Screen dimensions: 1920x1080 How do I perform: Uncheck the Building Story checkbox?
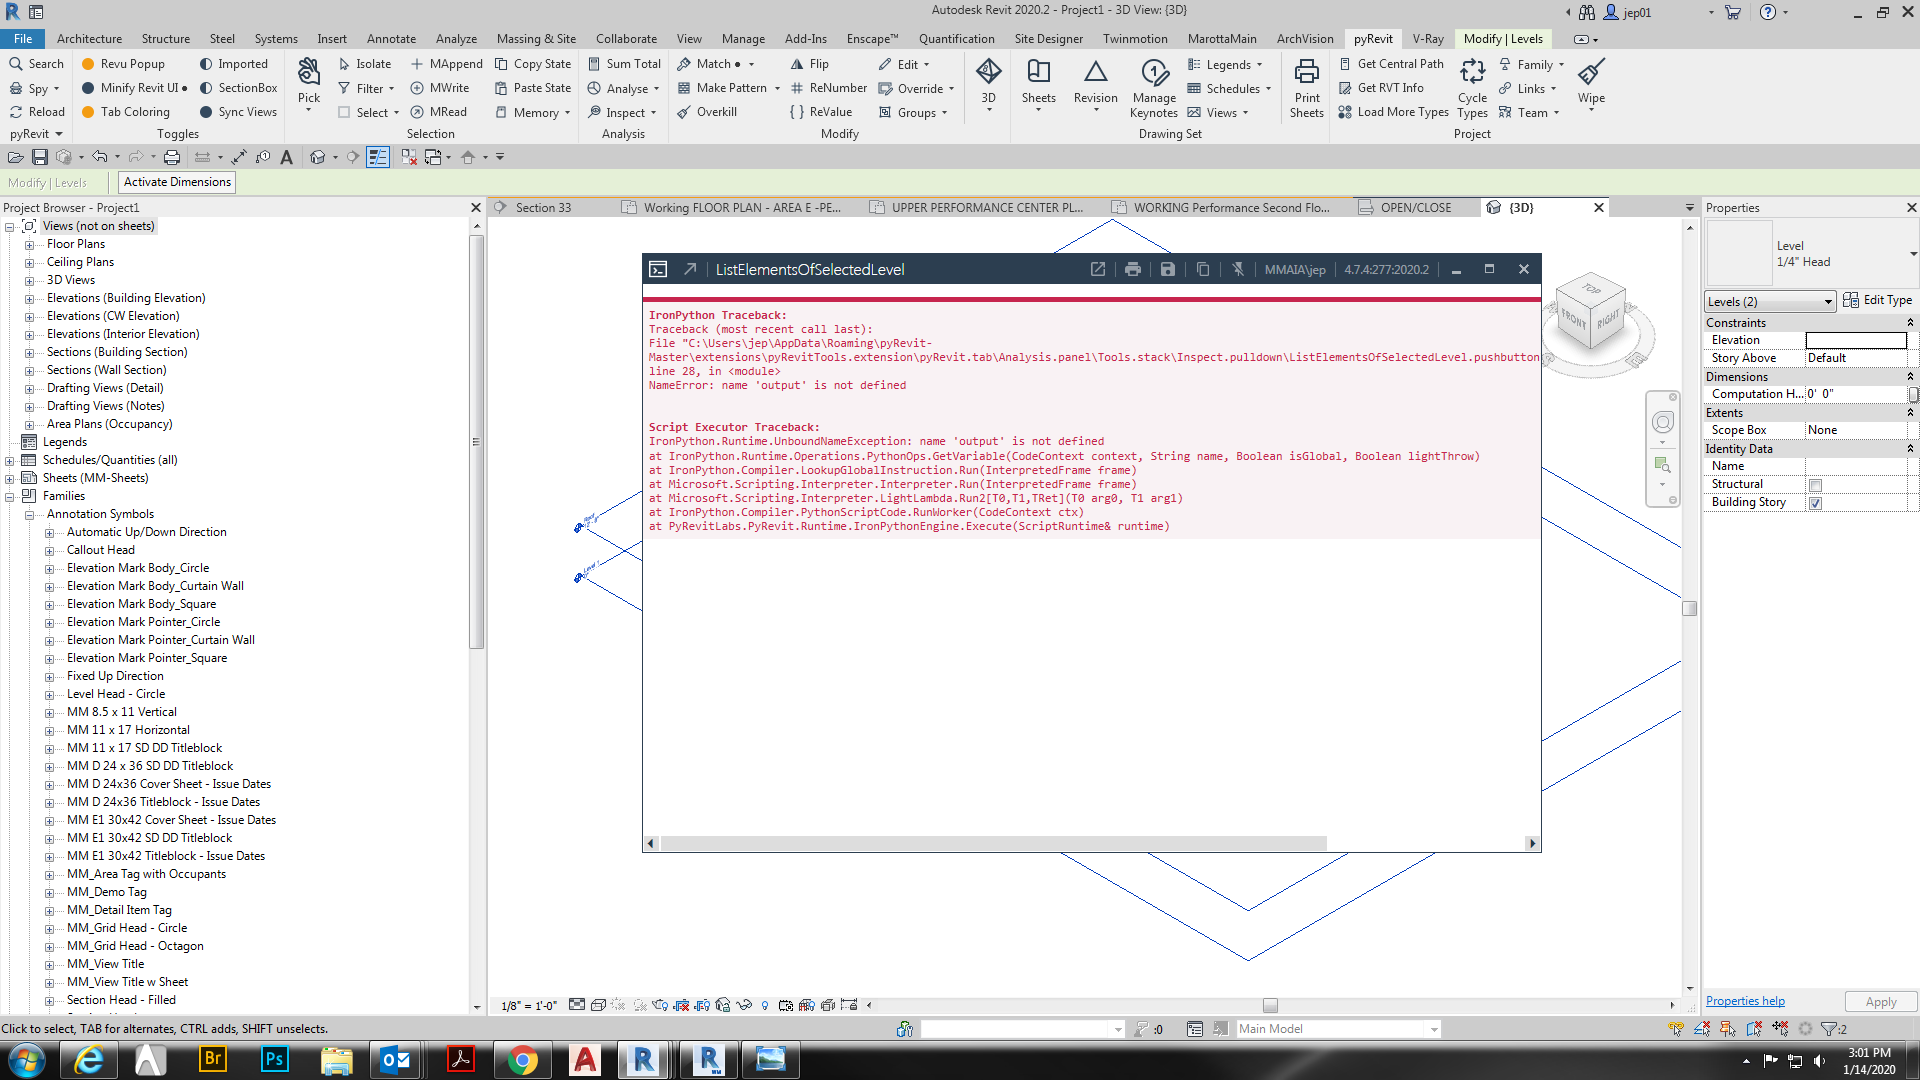click(x=1816, y=503)
